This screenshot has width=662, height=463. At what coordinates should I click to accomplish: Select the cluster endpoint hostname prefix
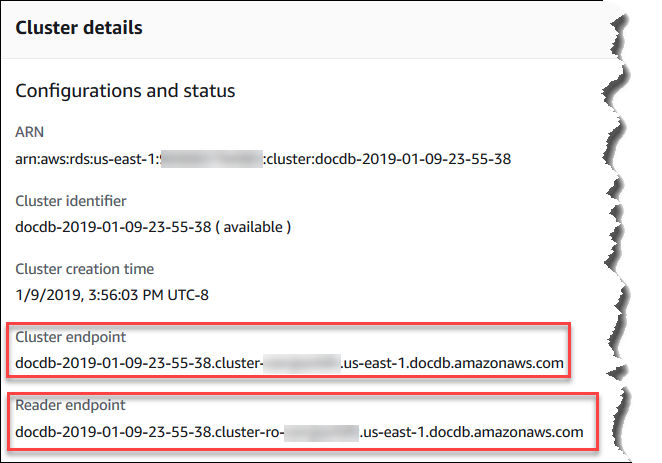(138, 363)
